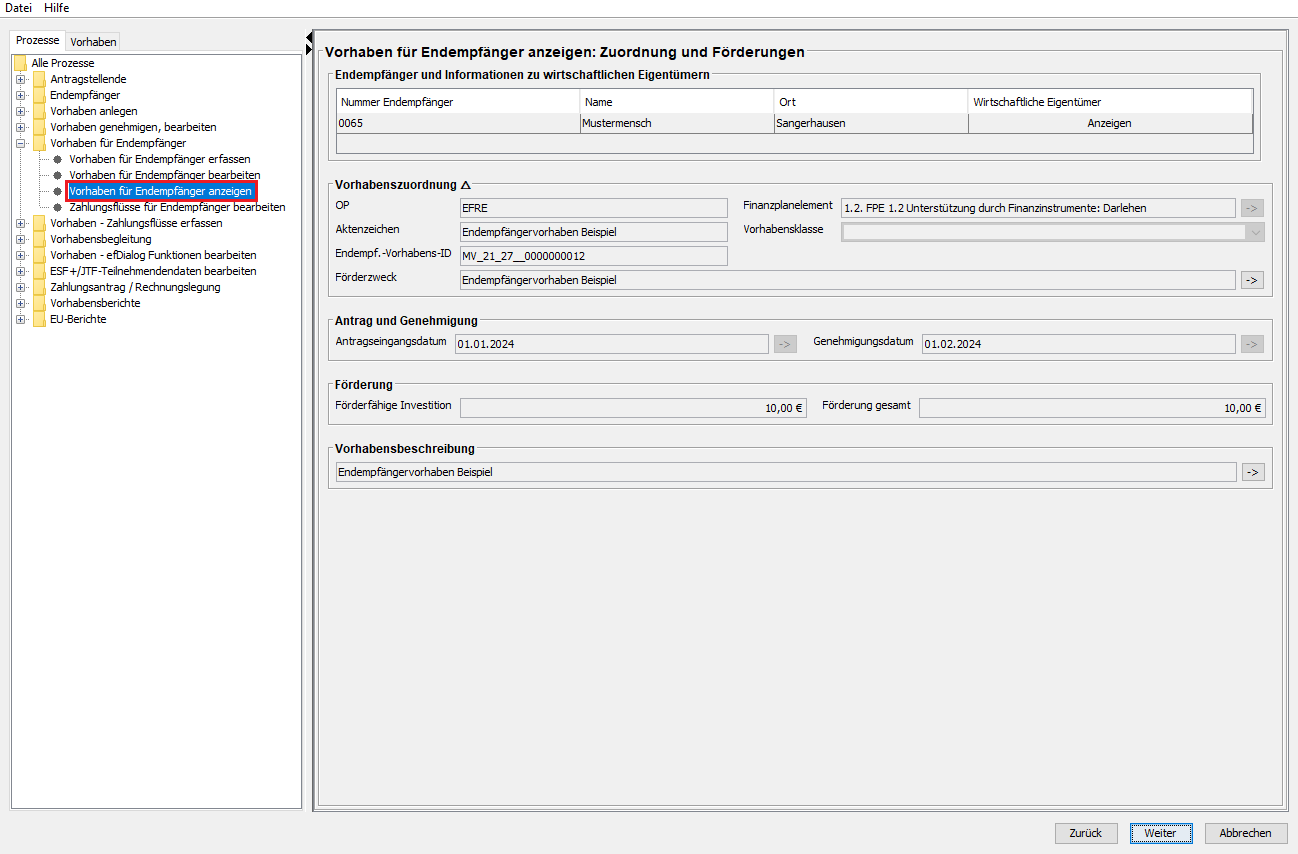This screenshot has height=854, width=1298.
Task: Click bullet icon of Vorhaben für Endempfänger erfassen
Action: point(58,159)
